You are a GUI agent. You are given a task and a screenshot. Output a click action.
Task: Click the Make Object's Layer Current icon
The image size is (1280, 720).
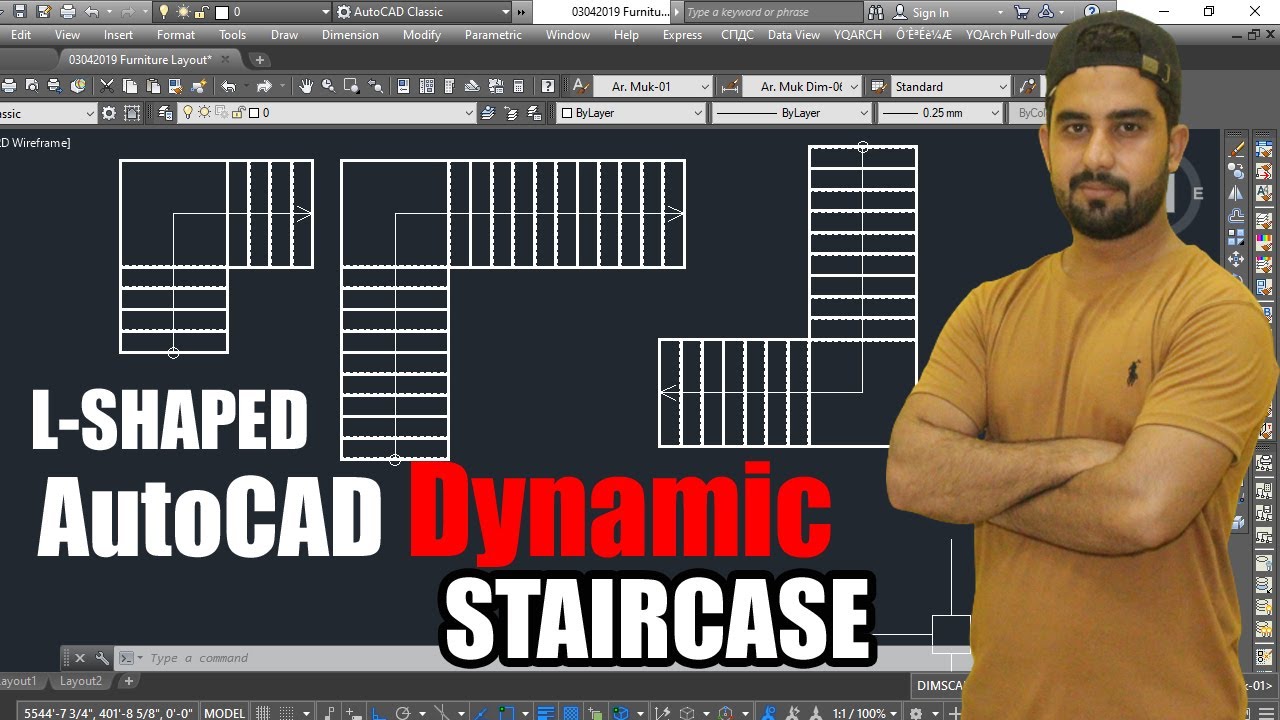click(x=489, y=113)
